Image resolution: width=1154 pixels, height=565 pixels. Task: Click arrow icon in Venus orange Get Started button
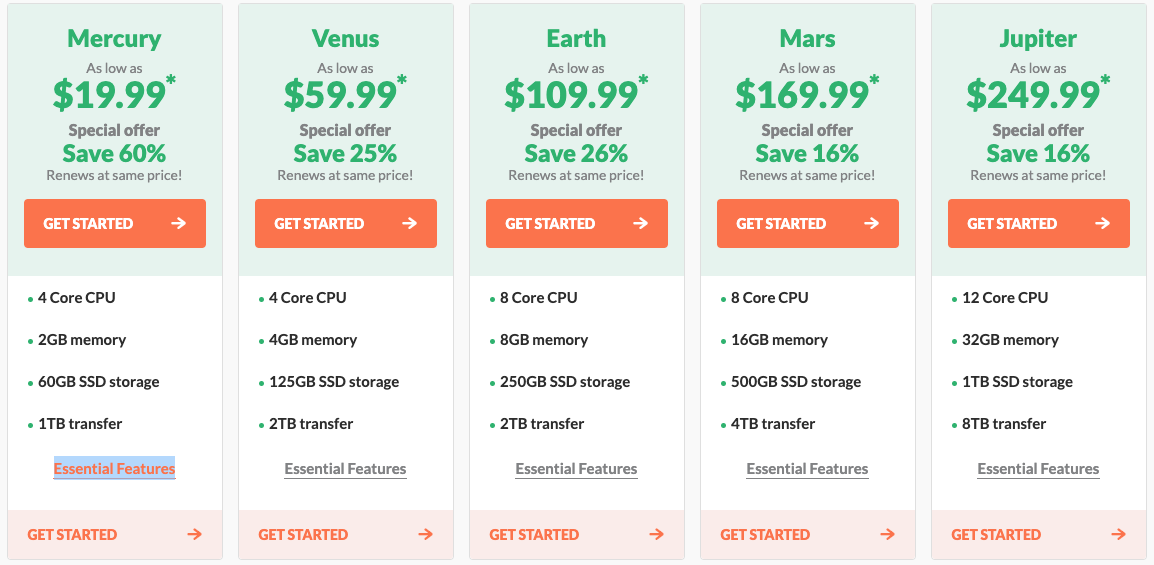click(410, 224)
